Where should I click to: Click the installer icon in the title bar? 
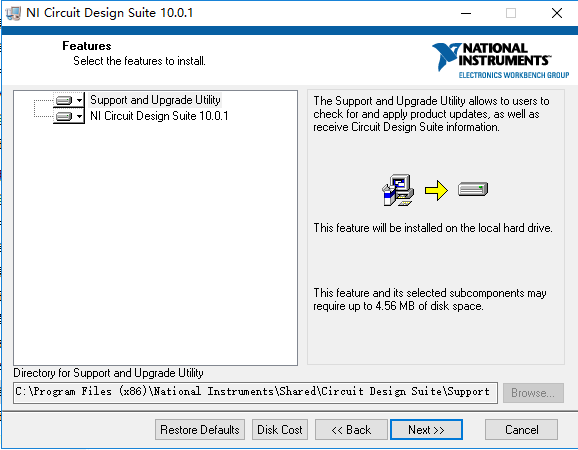[14, 14]
